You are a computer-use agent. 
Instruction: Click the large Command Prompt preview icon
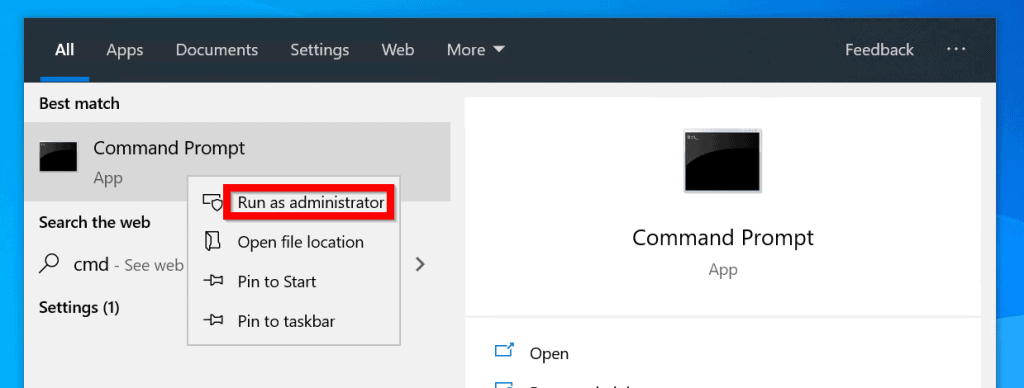coord(722,161)
